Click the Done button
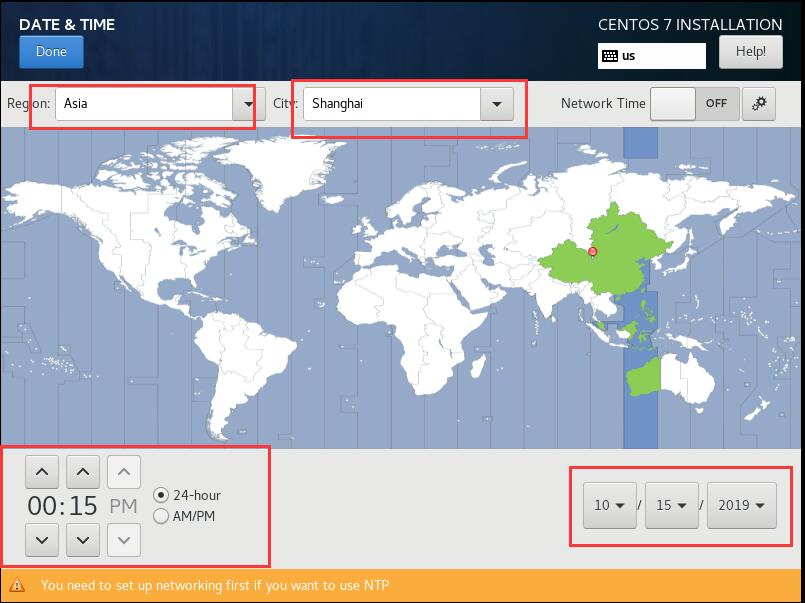The width and height of the screenshot is (805, 603). click(x=51, y=52)
